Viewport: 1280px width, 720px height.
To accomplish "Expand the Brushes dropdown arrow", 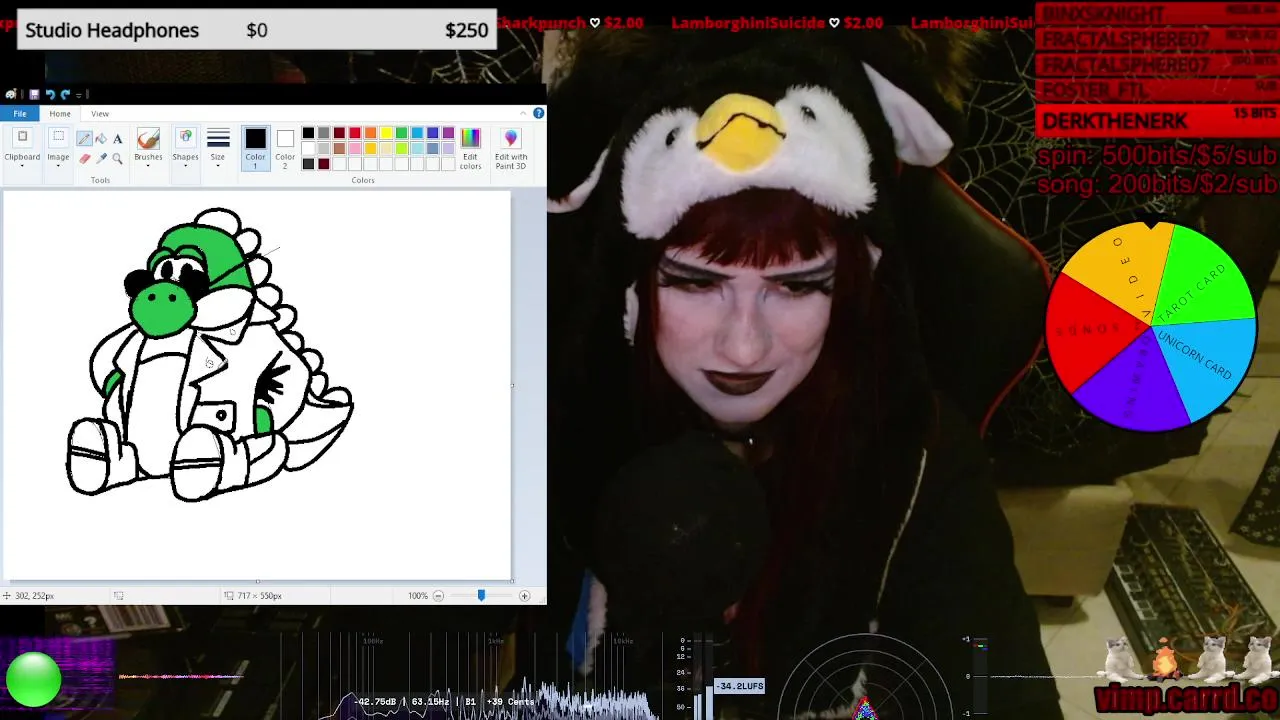I will (x=148, y=166).
